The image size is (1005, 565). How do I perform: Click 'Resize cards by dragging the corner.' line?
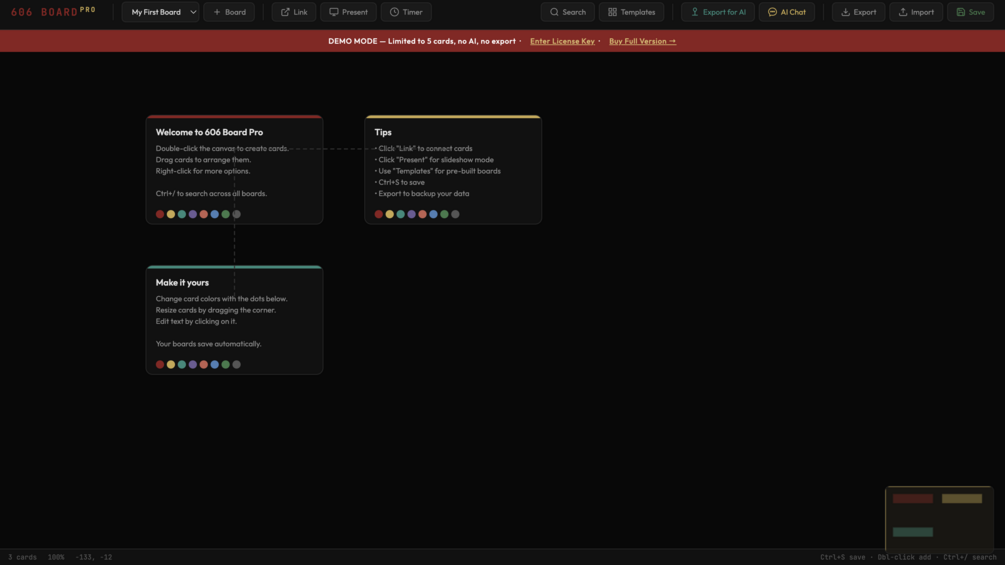tap(215, 310)
